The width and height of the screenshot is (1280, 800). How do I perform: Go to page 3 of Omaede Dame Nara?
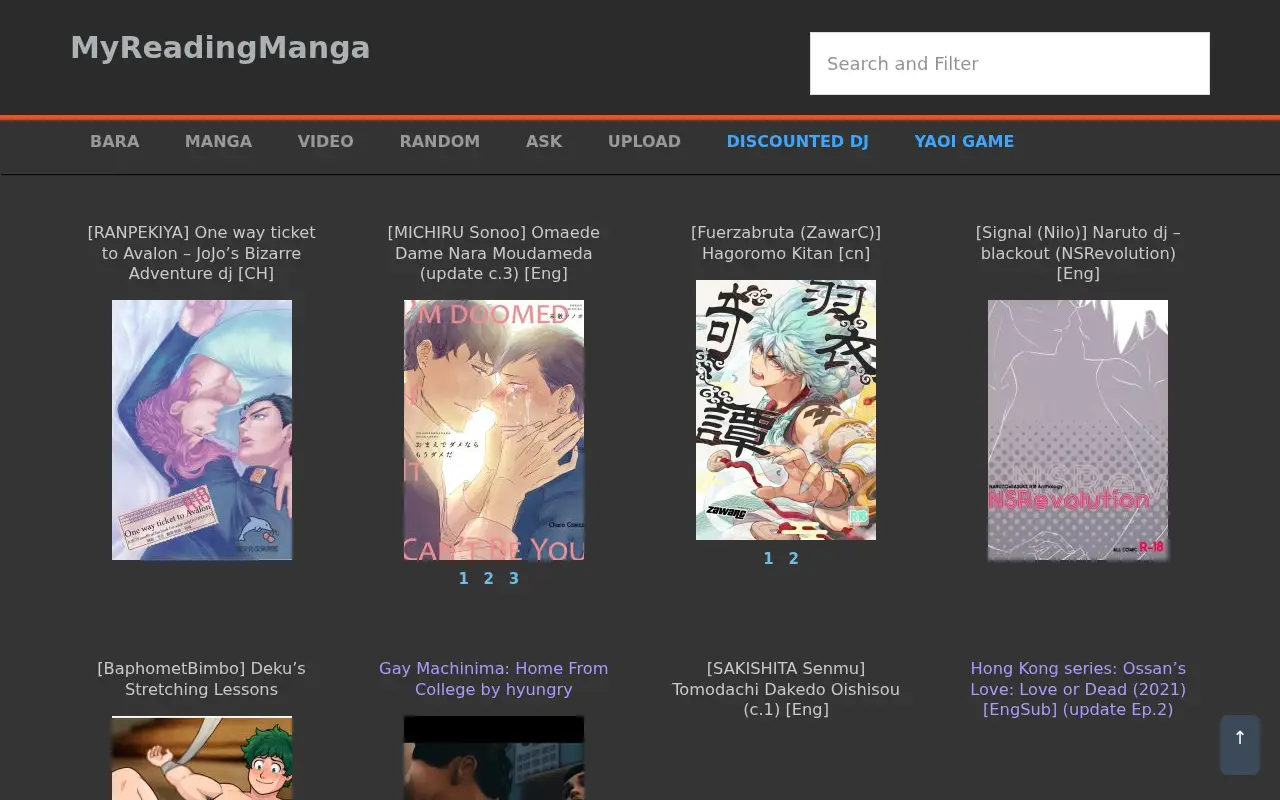(x=514, y=578)
